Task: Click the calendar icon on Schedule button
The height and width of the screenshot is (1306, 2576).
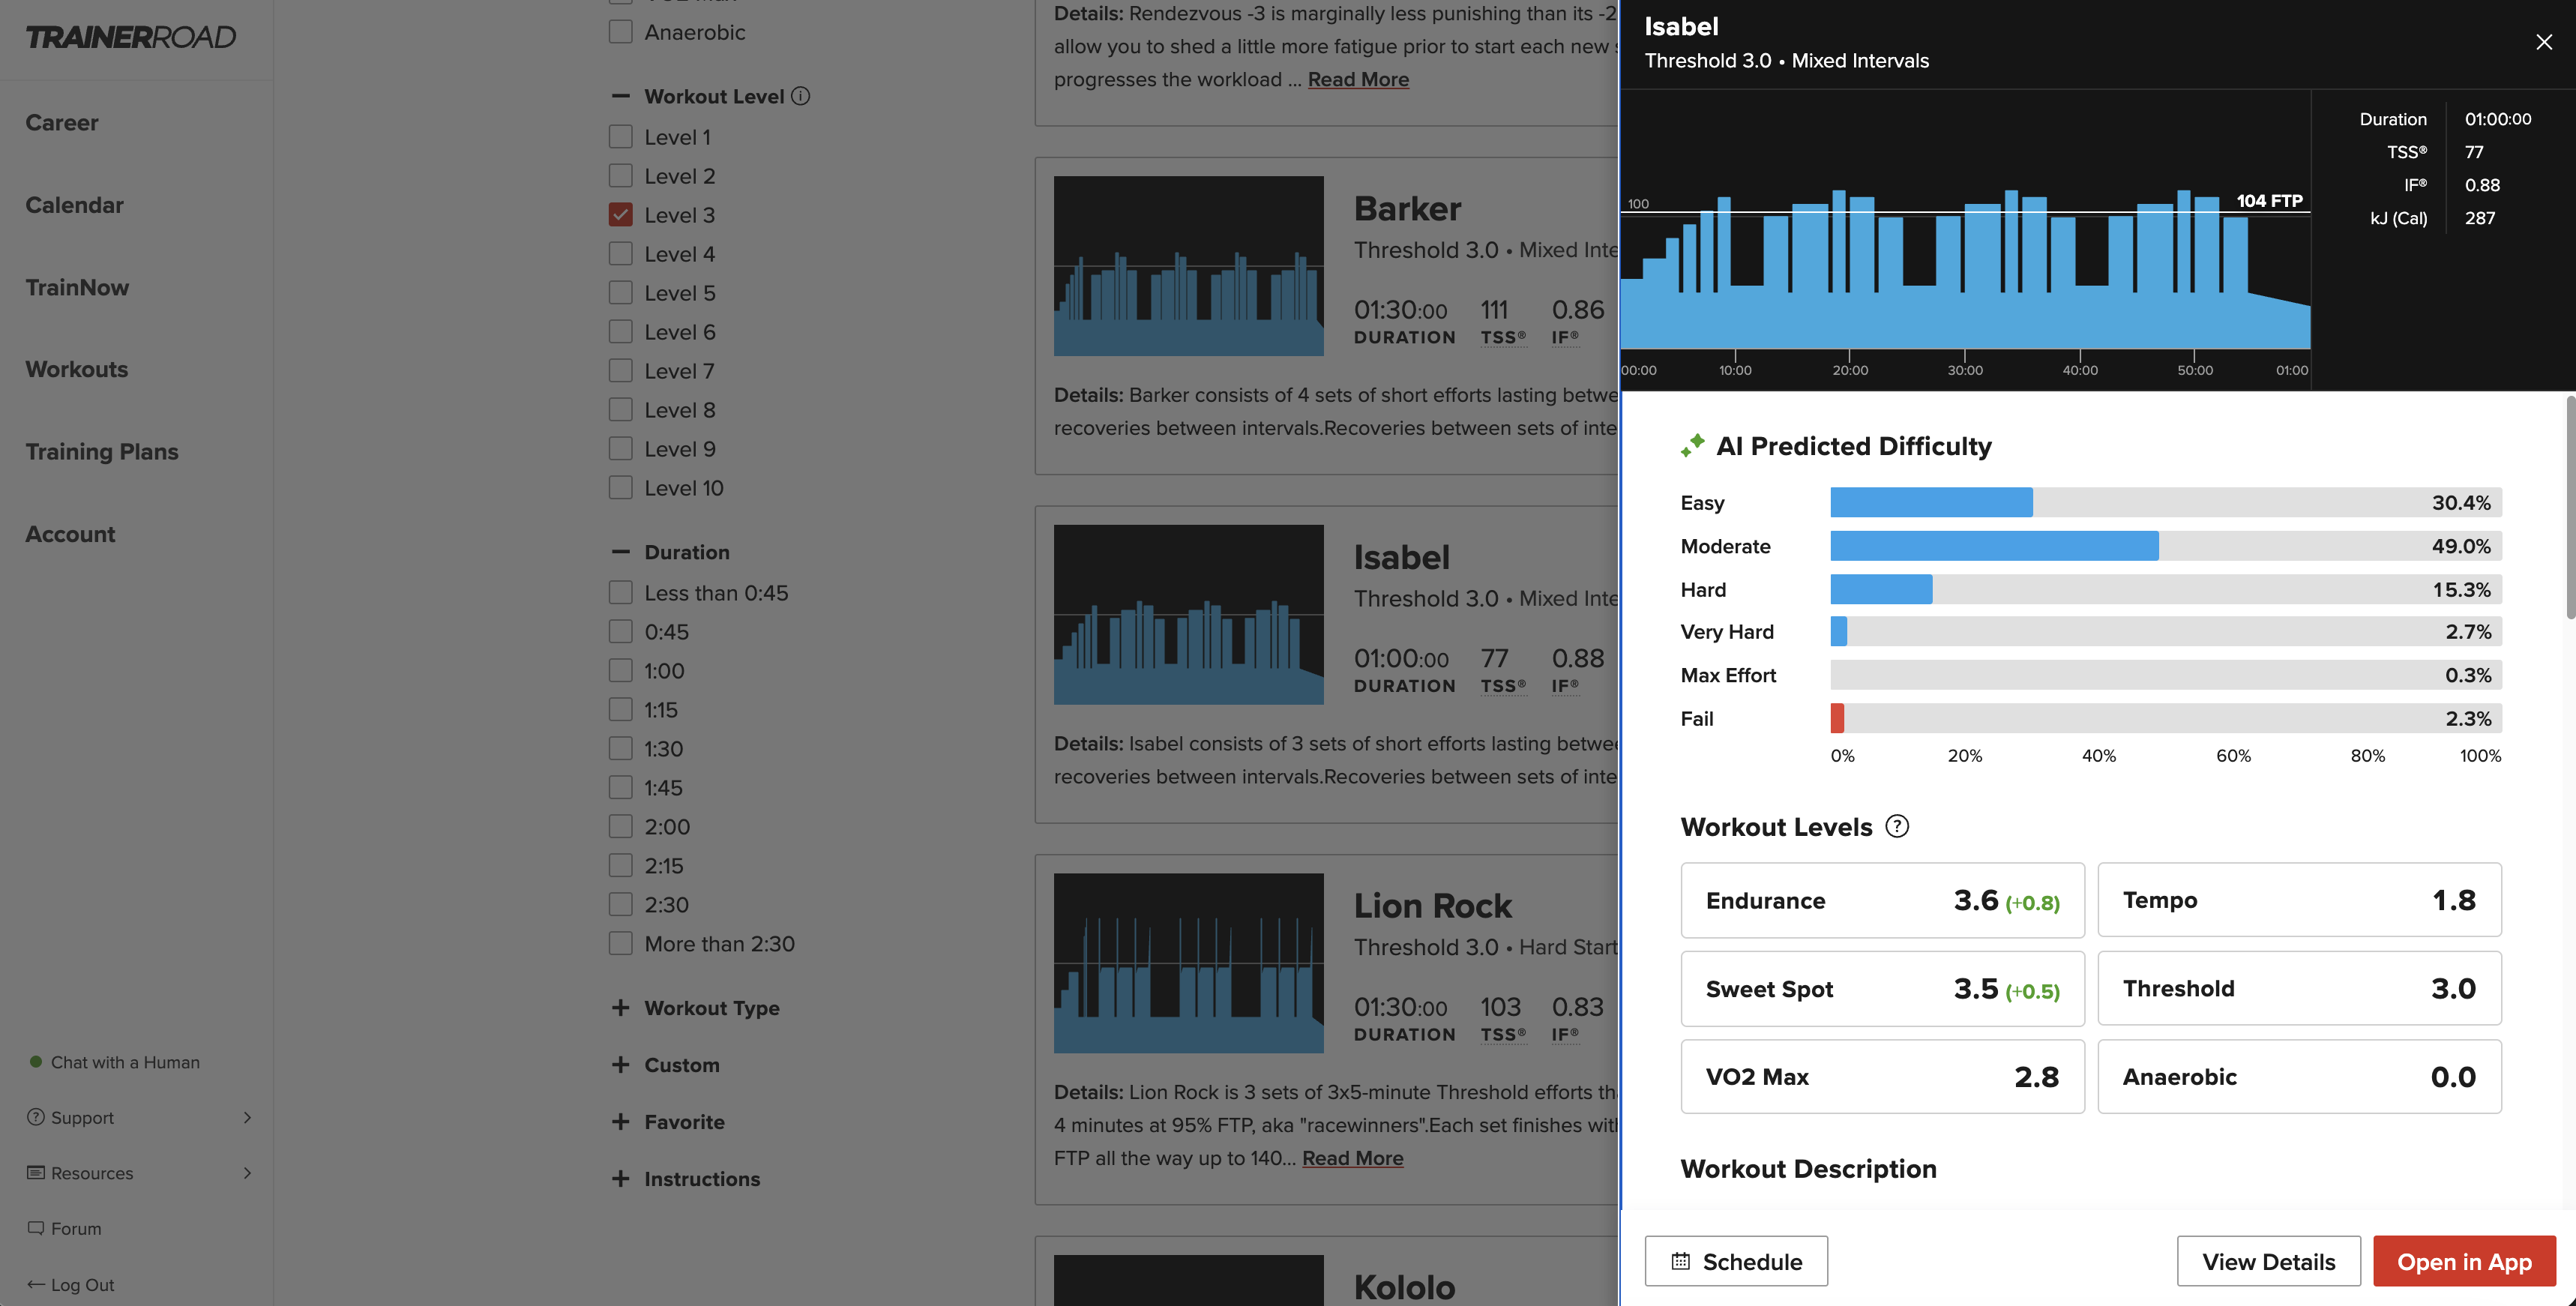Action: point(1680,1261)
